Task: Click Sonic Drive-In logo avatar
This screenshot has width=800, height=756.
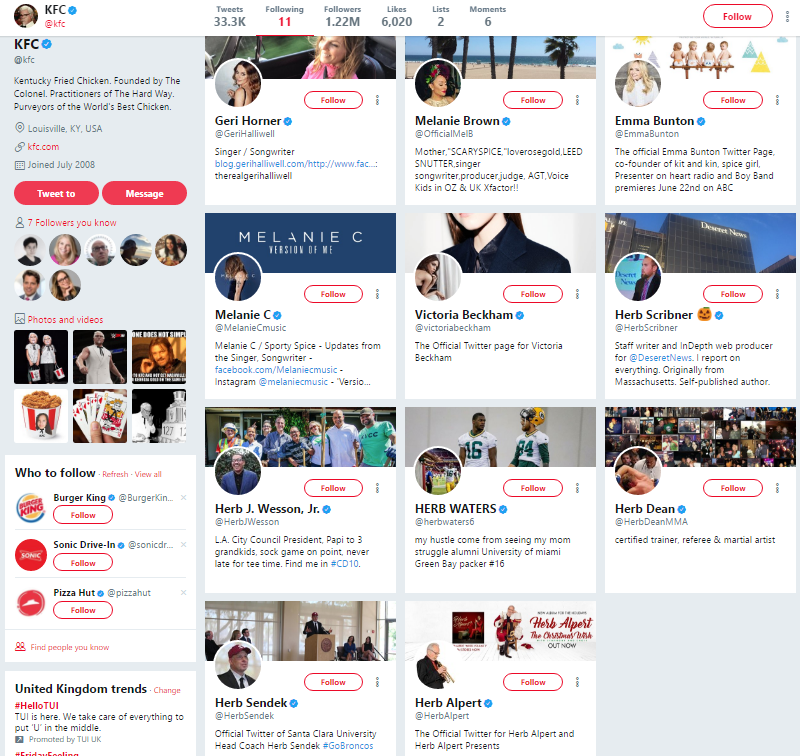Action: coord(31,555)
